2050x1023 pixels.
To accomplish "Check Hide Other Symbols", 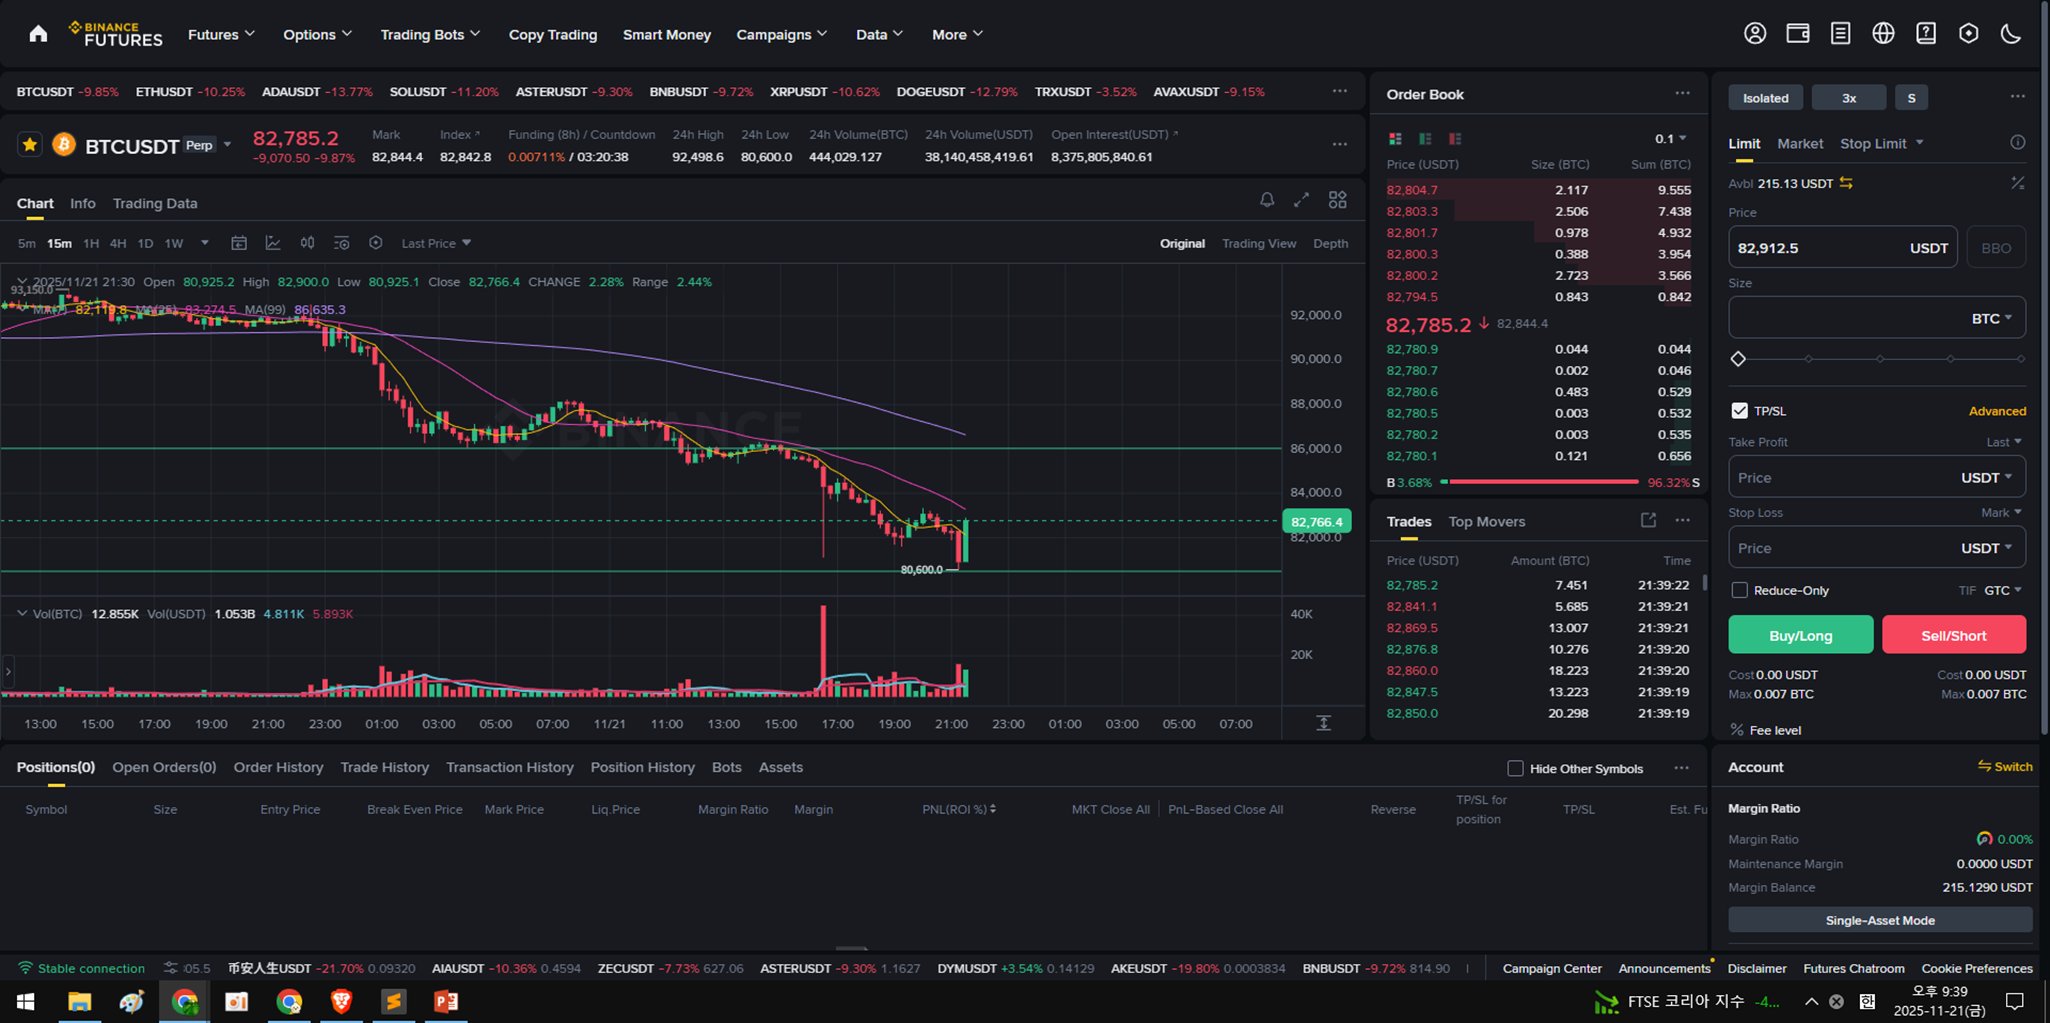I will click(x=1515, y=768).
